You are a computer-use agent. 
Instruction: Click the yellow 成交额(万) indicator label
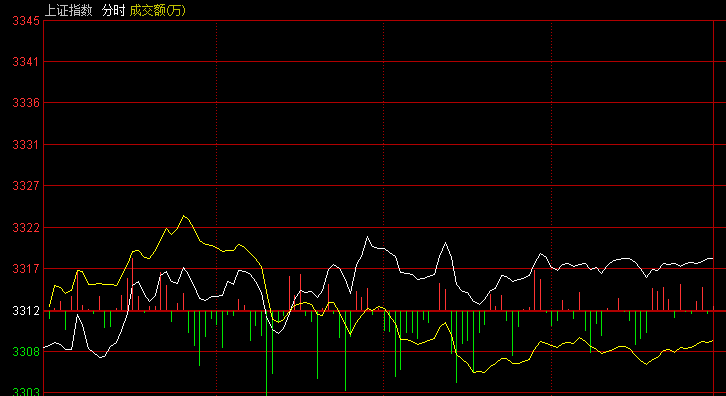click(x=157, y=11)
